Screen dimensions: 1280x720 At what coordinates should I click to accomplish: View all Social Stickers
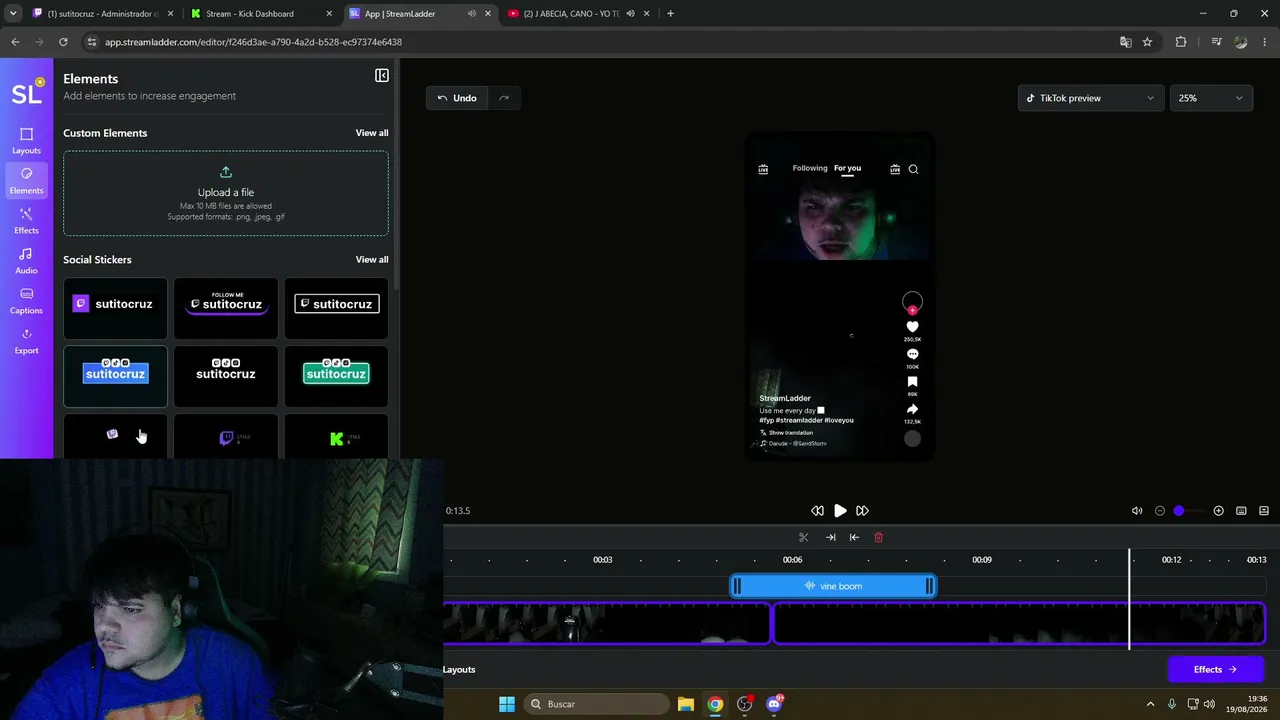coord(372,260)
